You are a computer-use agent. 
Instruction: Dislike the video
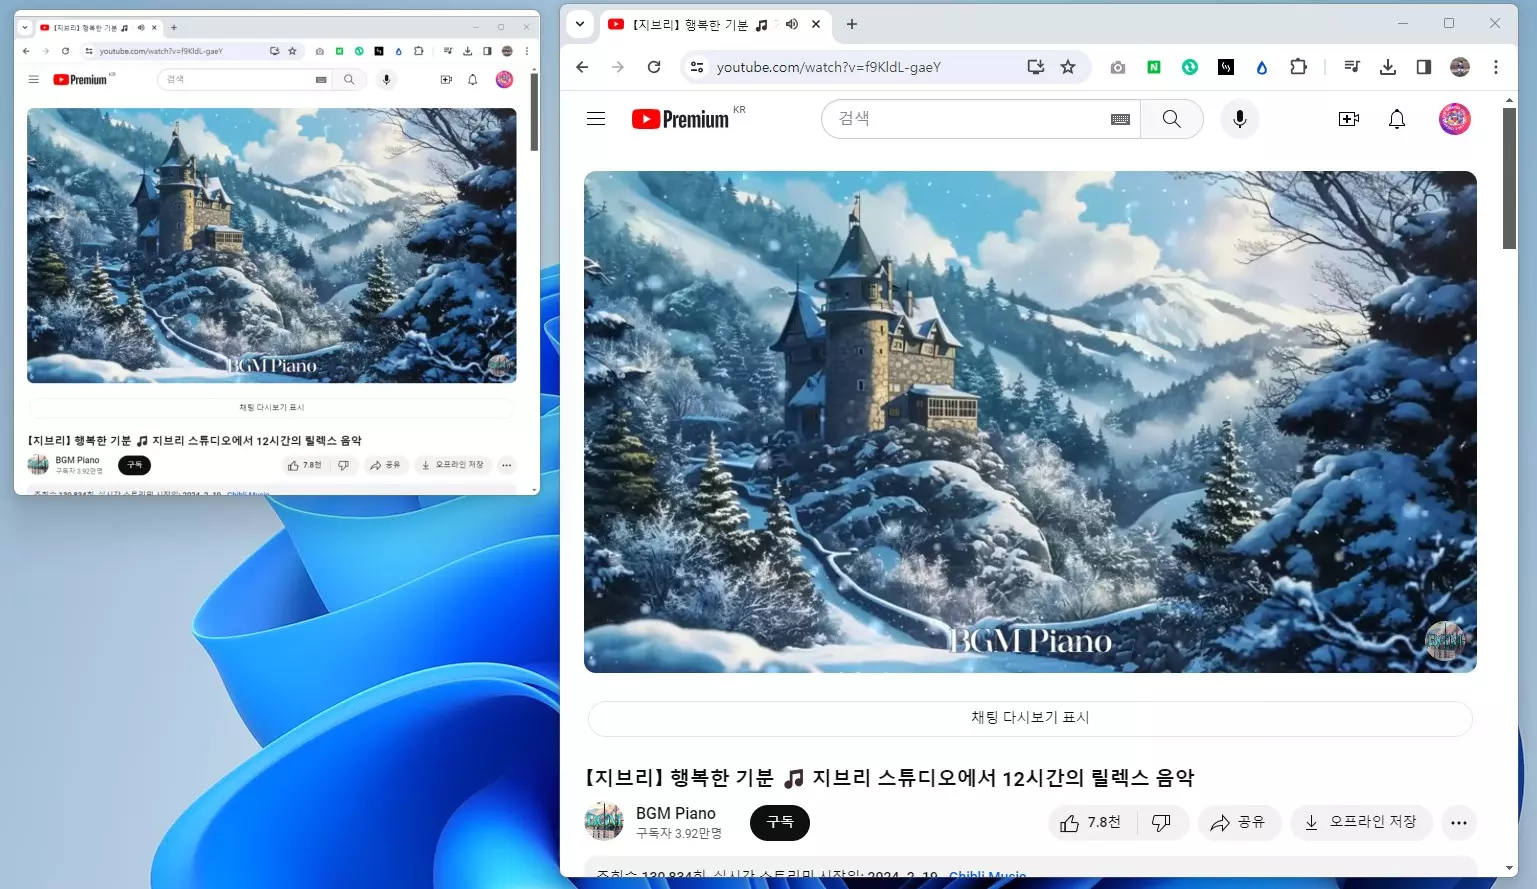[x=1161, y=822]
